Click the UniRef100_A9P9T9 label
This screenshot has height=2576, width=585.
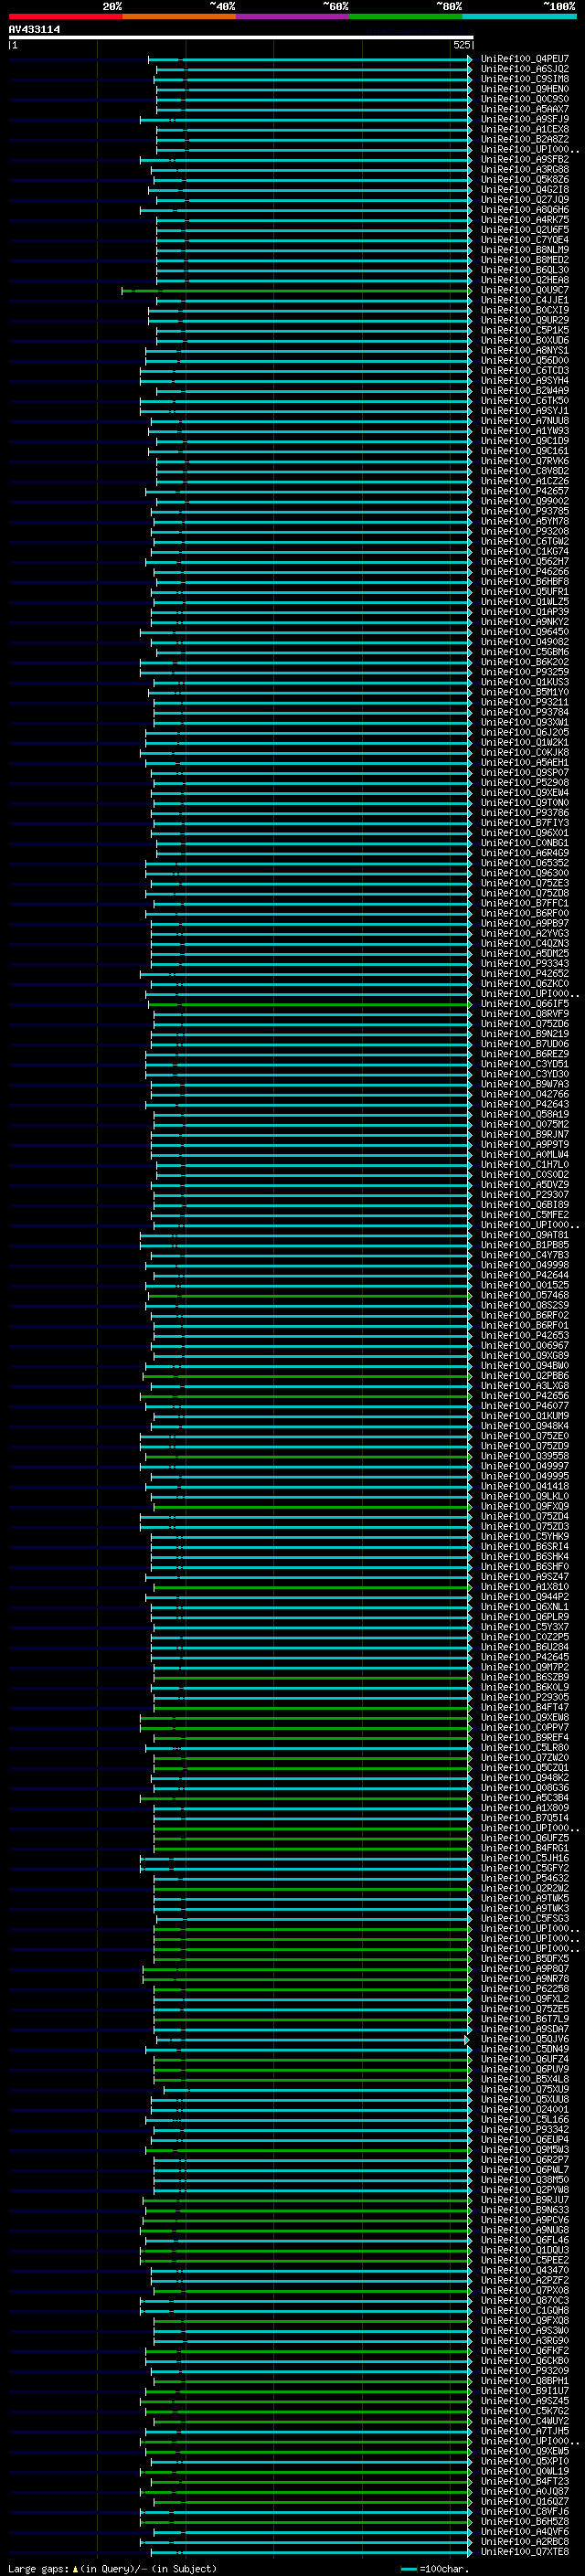click(x=525, y=1145)
